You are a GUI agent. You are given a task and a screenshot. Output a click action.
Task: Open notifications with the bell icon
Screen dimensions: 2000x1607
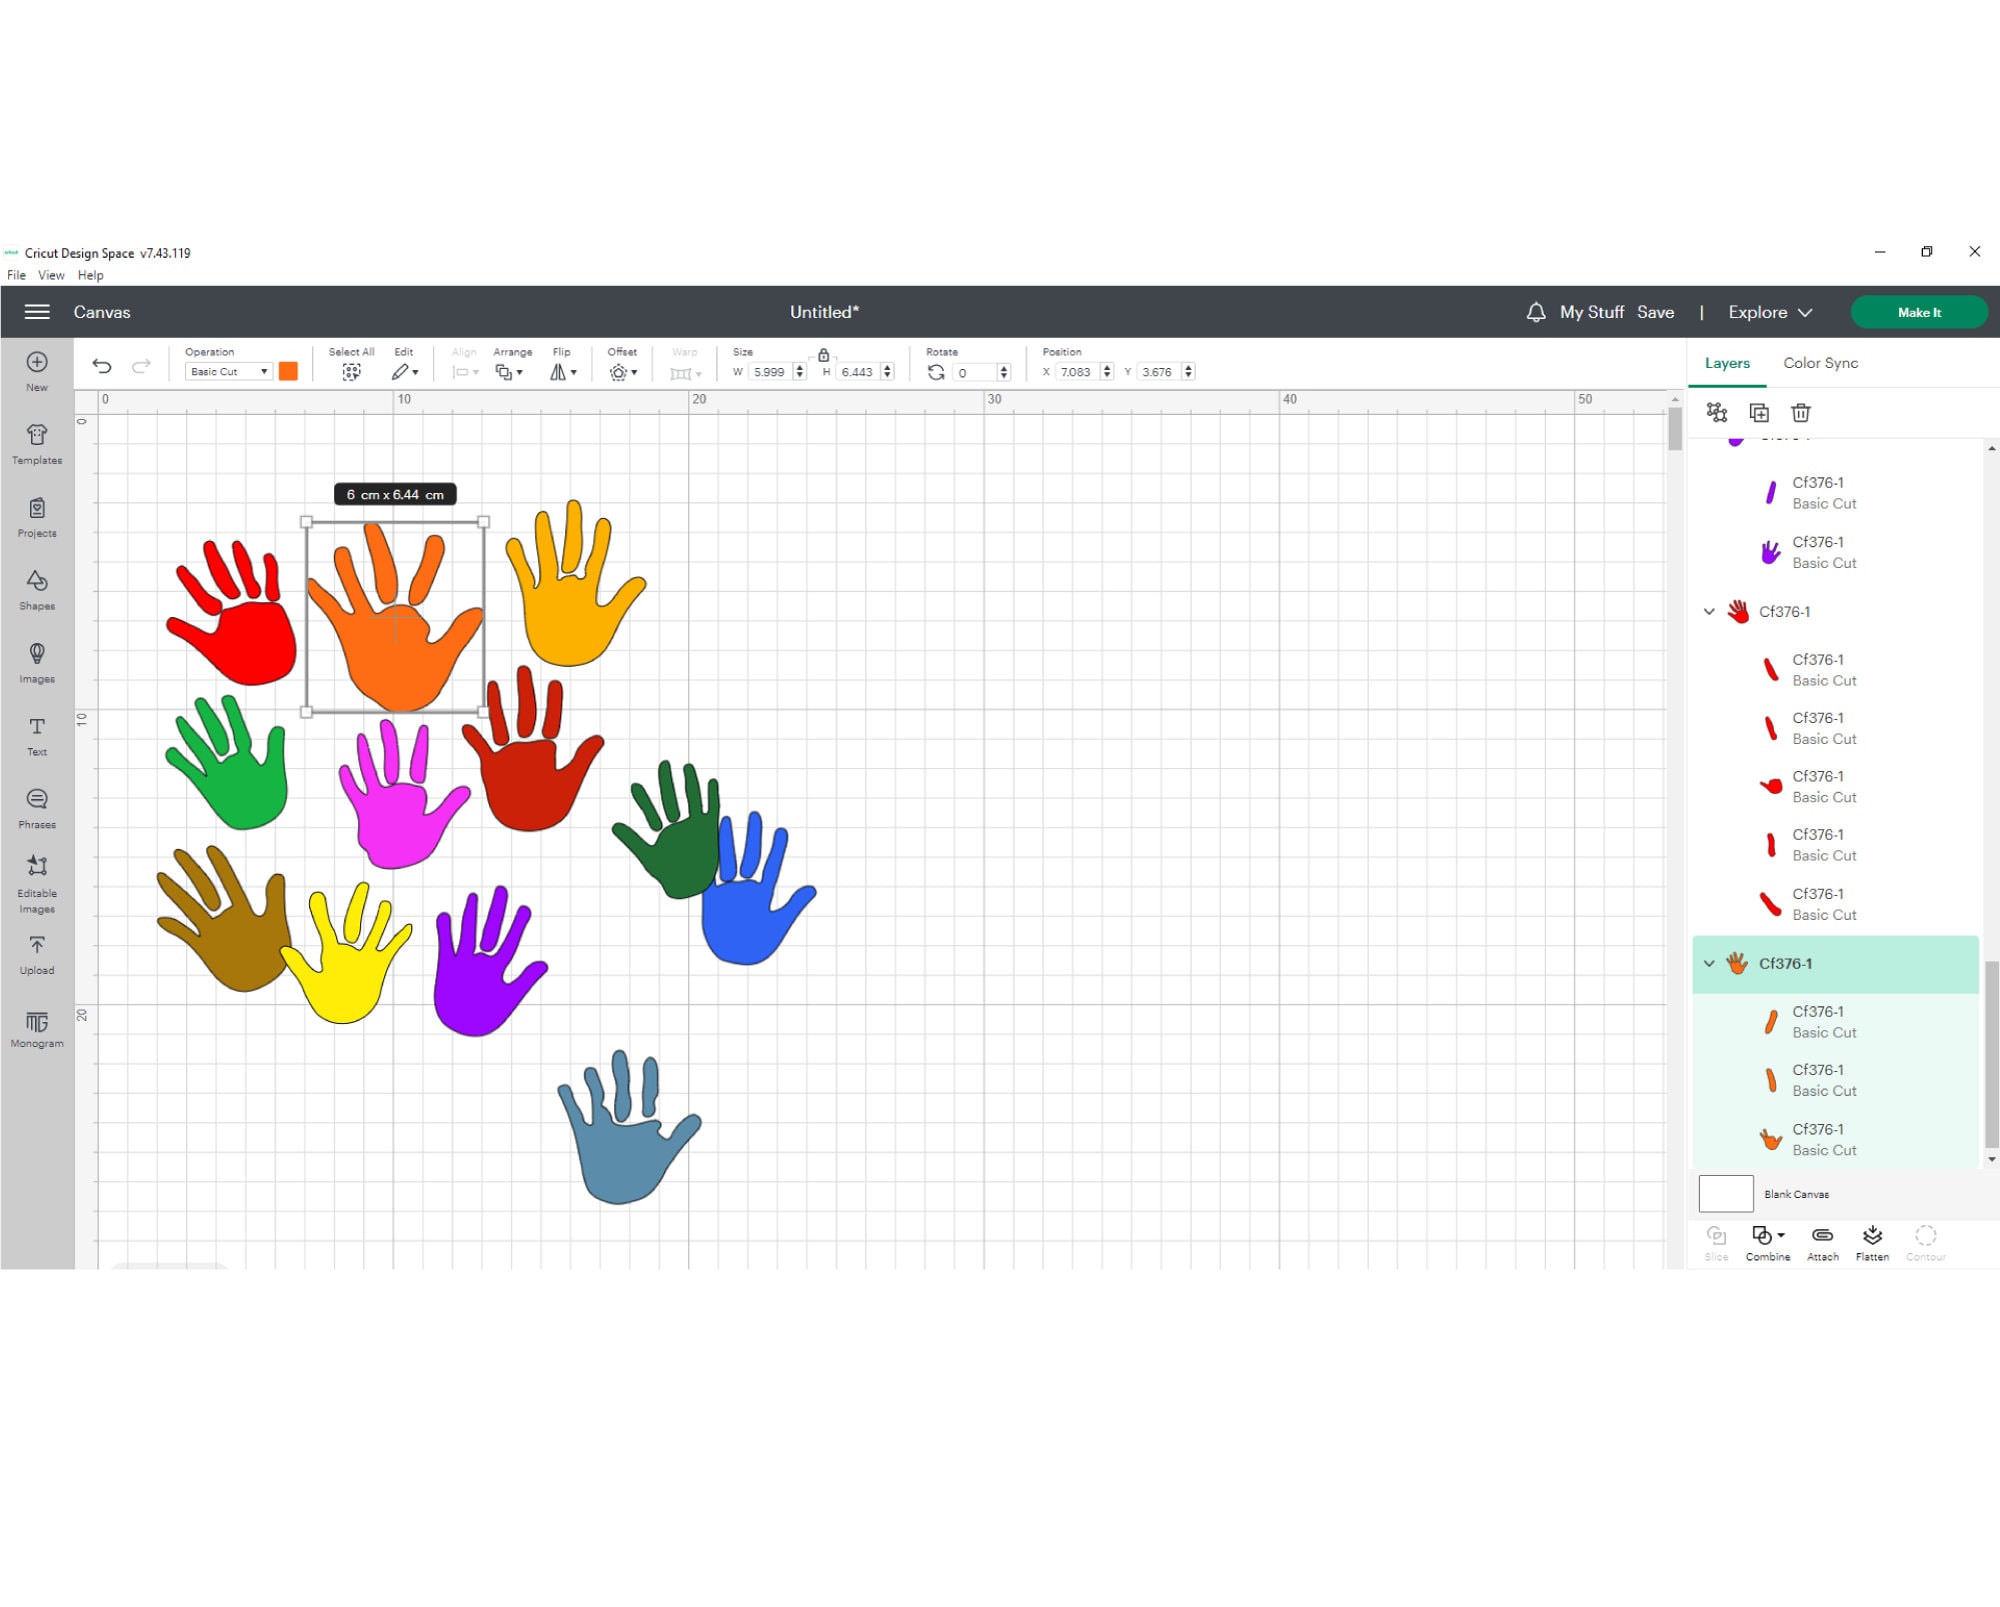[x=1536, y=312]
